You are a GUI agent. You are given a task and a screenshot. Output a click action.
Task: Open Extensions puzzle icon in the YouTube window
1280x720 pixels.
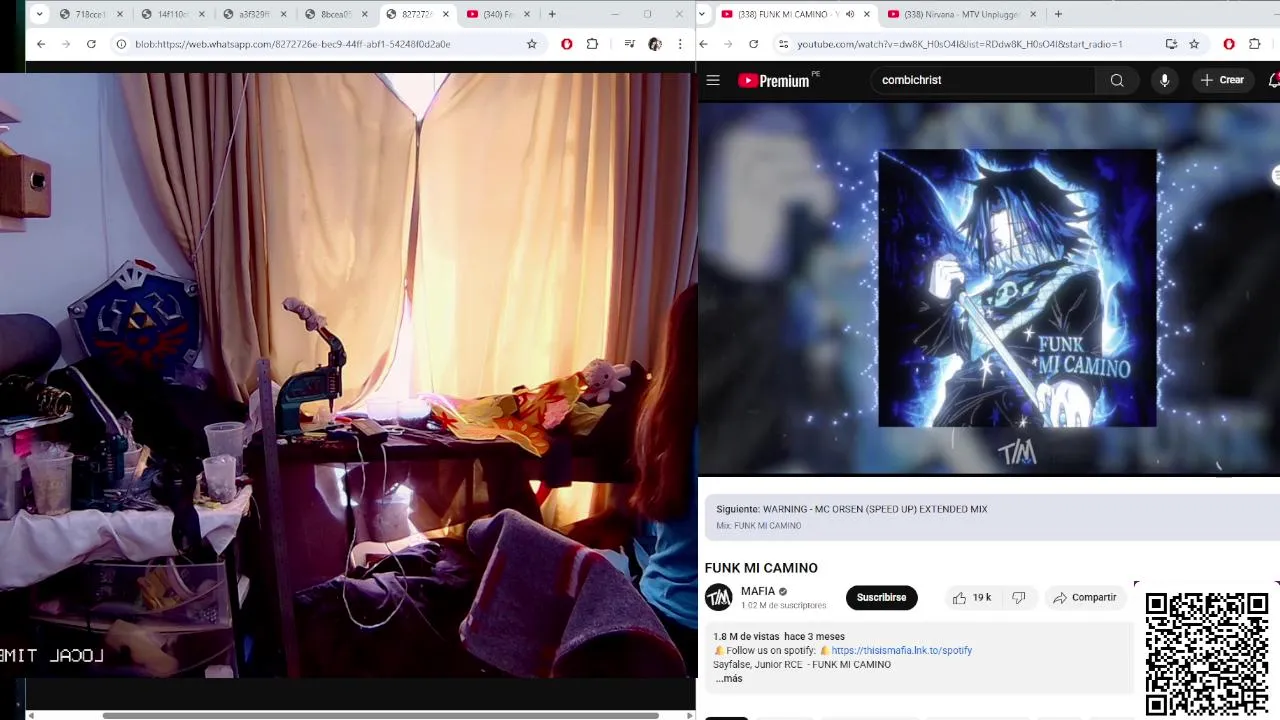click(1255, 44)
